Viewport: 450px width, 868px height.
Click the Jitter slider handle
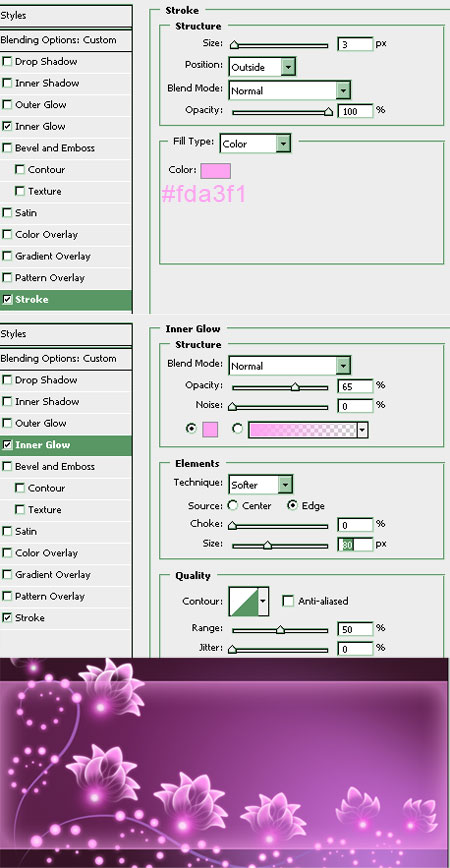coord(232,649)
